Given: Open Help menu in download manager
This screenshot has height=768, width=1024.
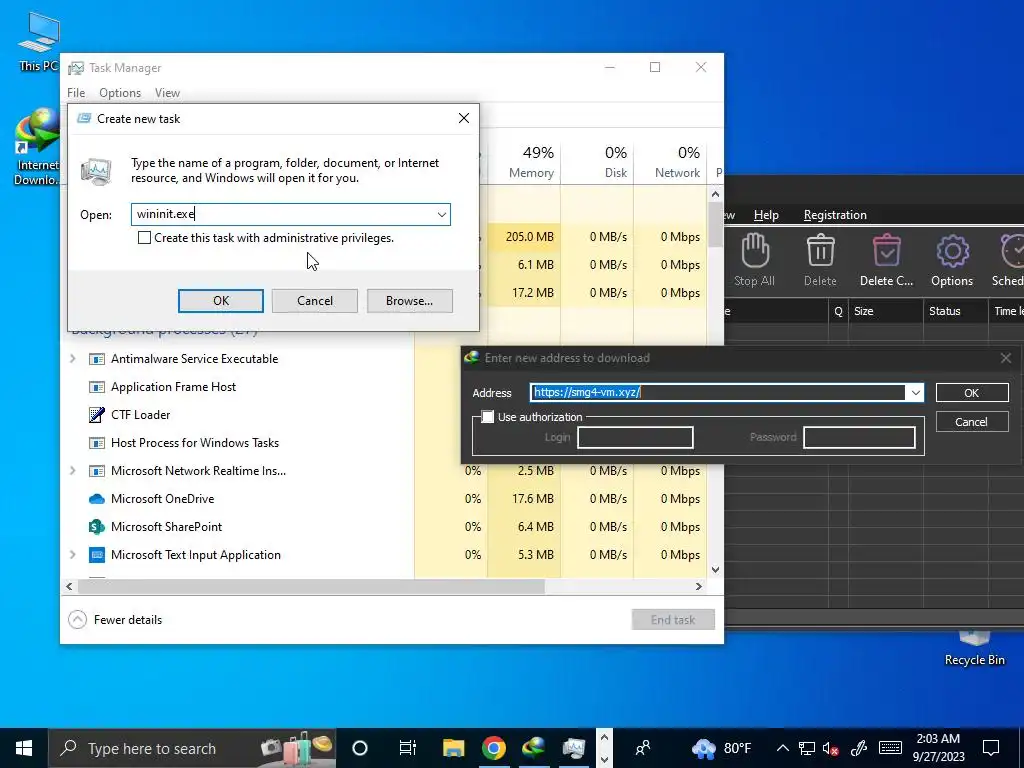Looking at the screenshot, I should [766, 215].
